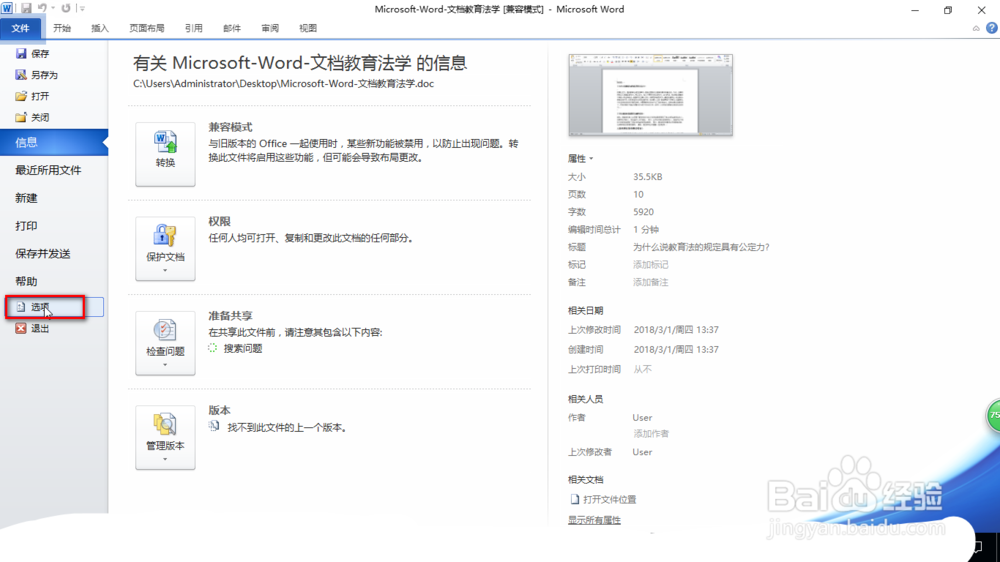Click the file path text below the title
The height and width of the screenshot is (562, 1000).
click(283, 84)
